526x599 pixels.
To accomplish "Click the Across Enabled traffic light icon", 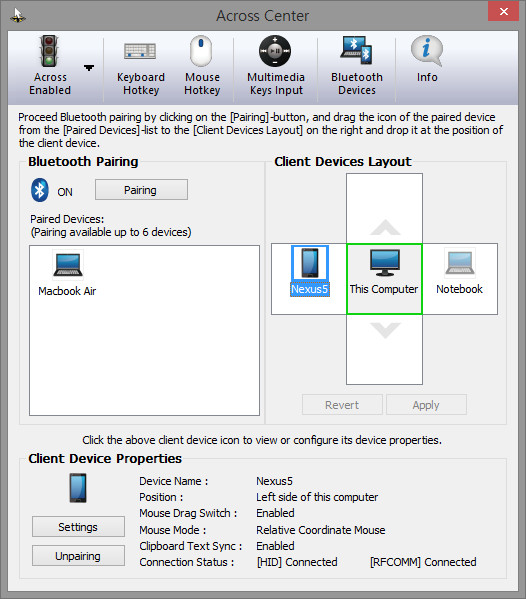I will [x=50, y=51].
